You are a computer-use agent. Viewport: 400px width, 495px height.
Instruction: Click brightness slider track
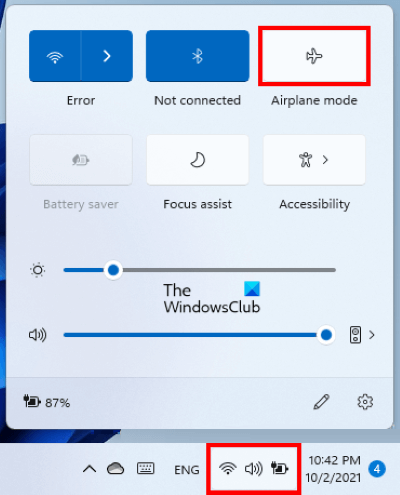(x=199, y=270)
